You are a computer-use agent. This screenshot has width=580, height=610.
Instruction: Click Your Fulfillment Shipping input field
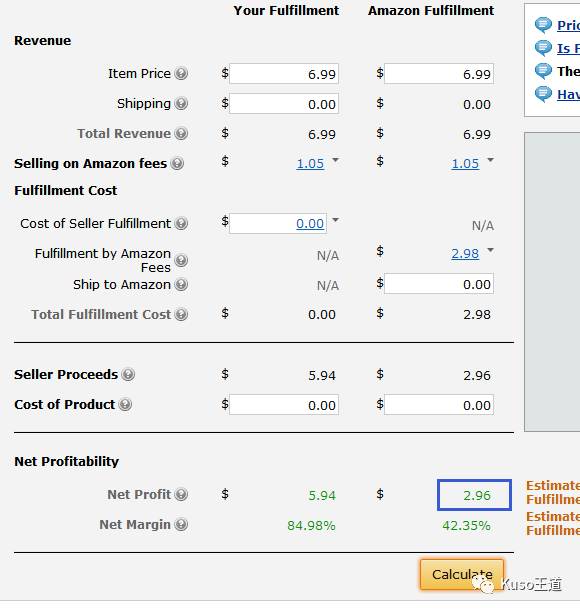coord(284,103)
